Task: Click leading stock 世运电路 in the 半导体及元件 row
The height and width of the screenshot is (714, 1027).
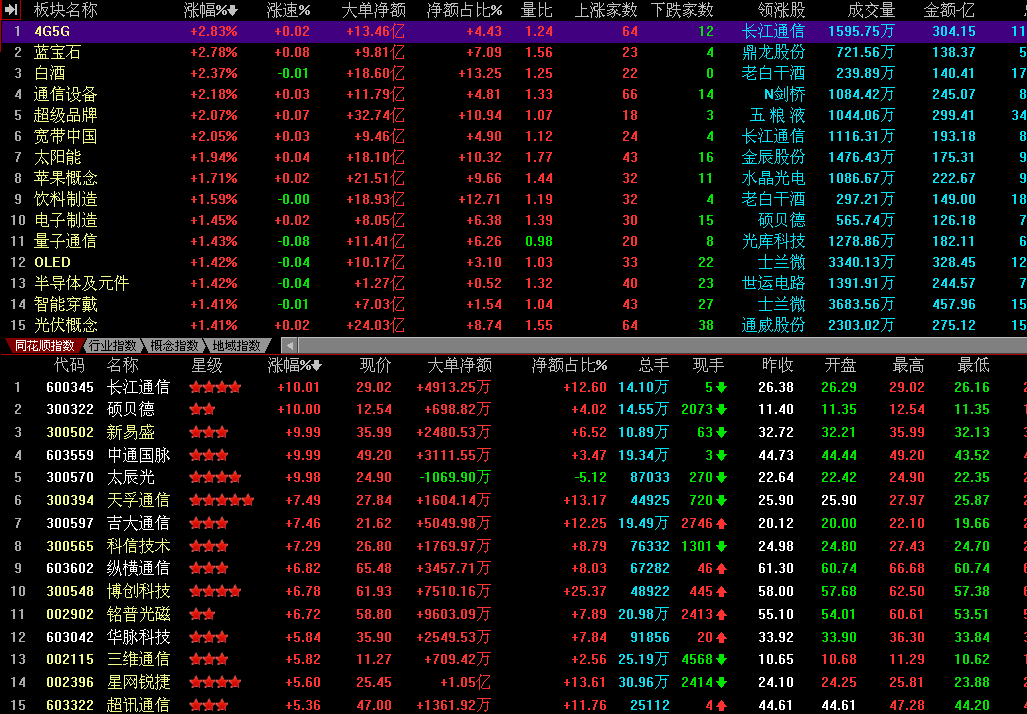Action: [774, 283]
